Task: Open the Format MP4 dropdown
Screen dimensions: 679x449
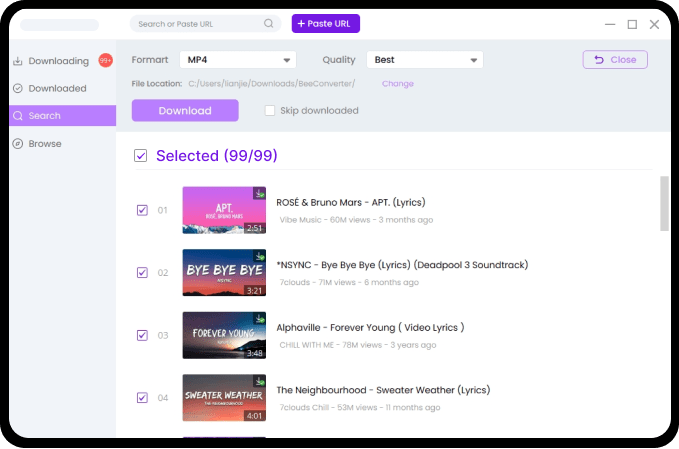Action: (238, 60)
